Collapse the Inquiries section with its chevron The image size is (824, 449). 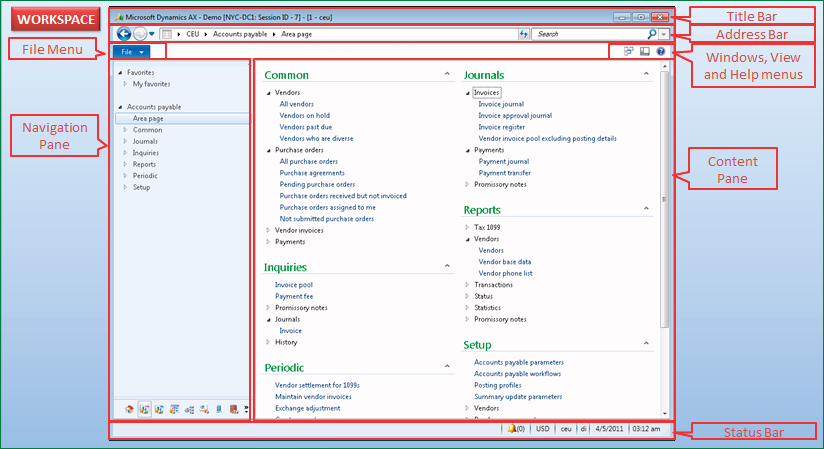(x=447, y=266)
